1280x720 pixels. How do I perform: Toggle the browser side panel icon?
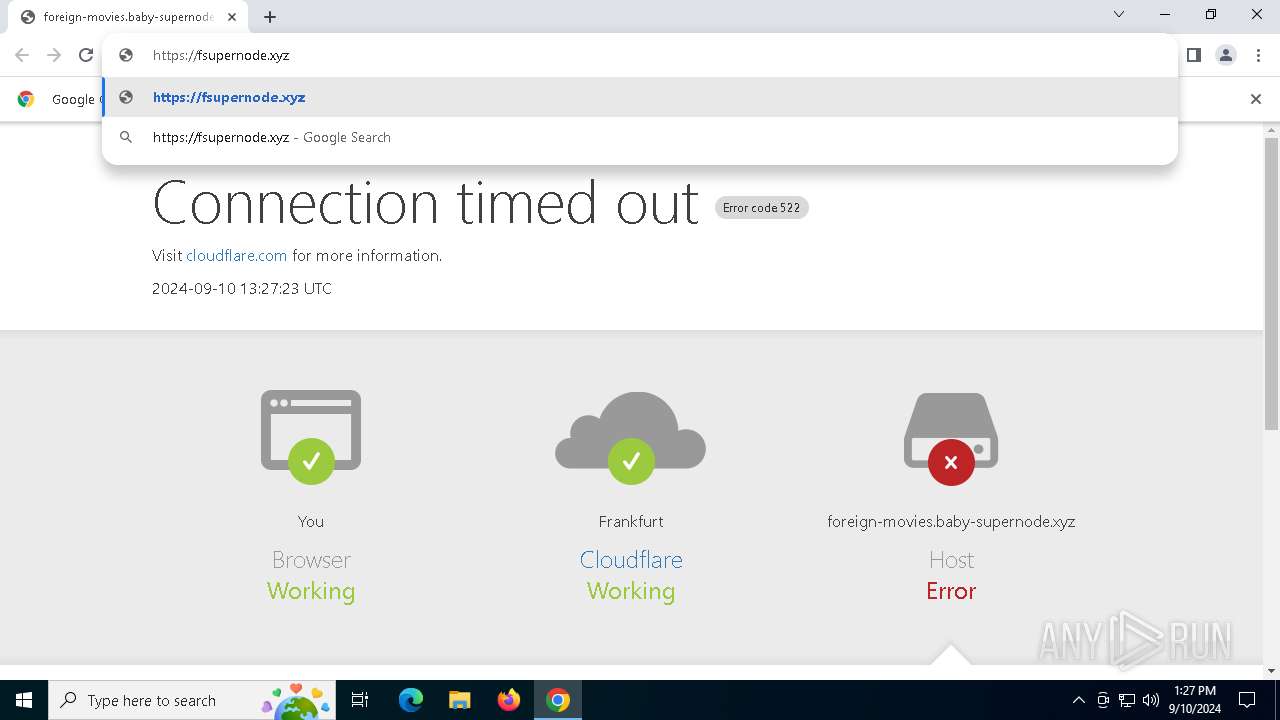tap(1193, 55)
